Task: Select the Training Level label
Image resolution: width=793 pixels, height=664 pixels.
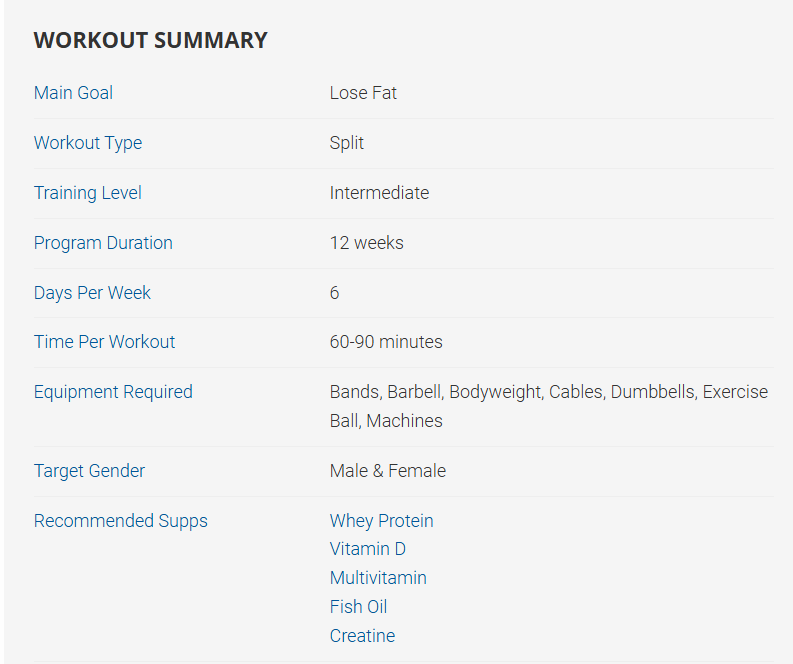Action: point(88,193)
